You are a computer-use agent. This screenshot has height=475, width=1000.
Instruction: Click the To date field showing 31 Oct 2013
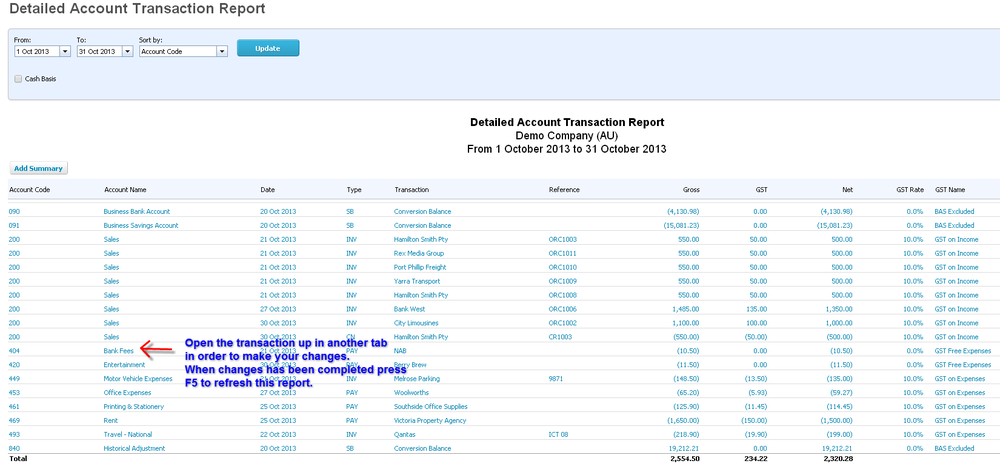tap(98, 51)
